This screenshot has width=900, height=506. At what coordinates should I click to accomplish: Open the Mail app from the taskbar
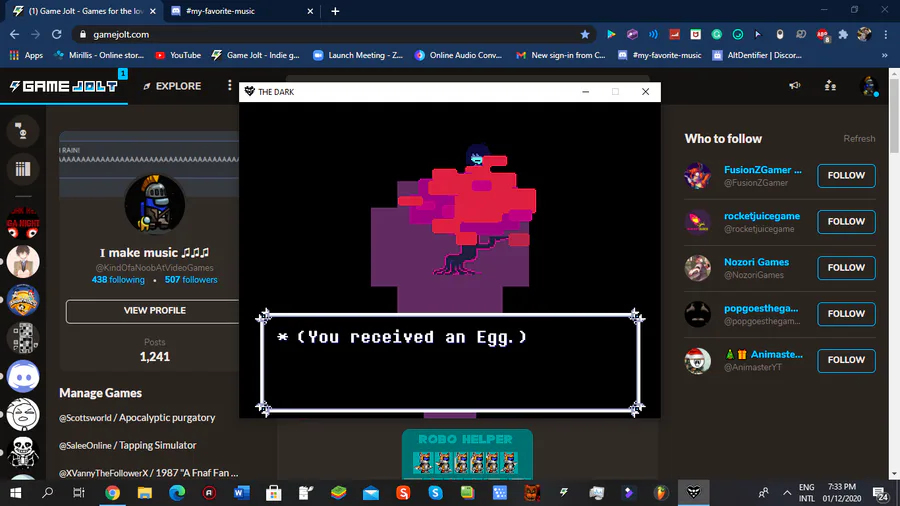[371, 493]
